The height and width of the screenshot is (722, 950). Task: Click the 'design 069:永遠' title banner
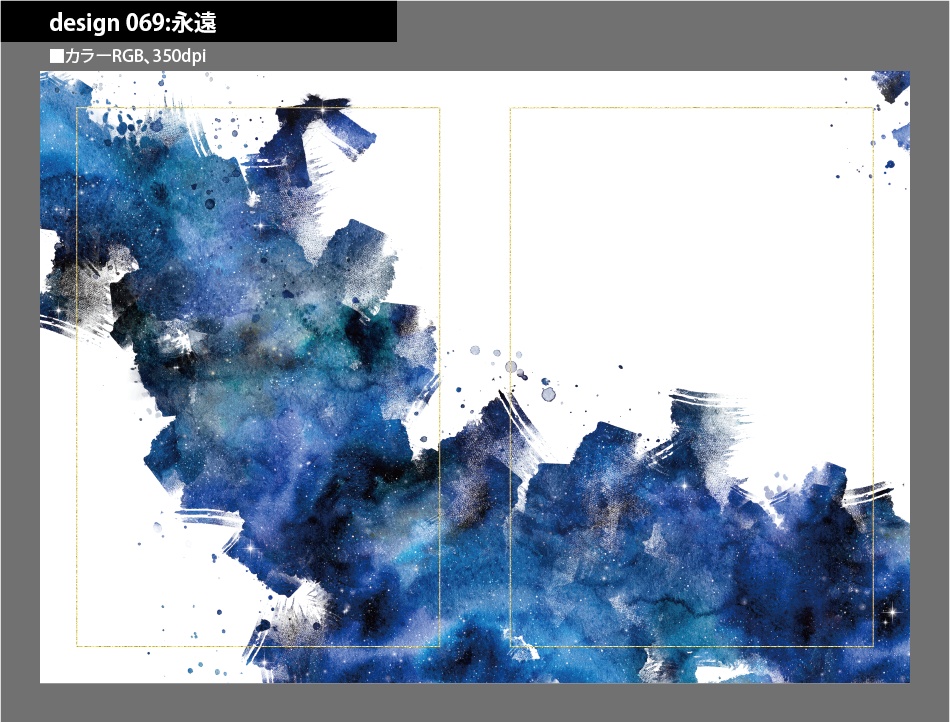[199, 22]
